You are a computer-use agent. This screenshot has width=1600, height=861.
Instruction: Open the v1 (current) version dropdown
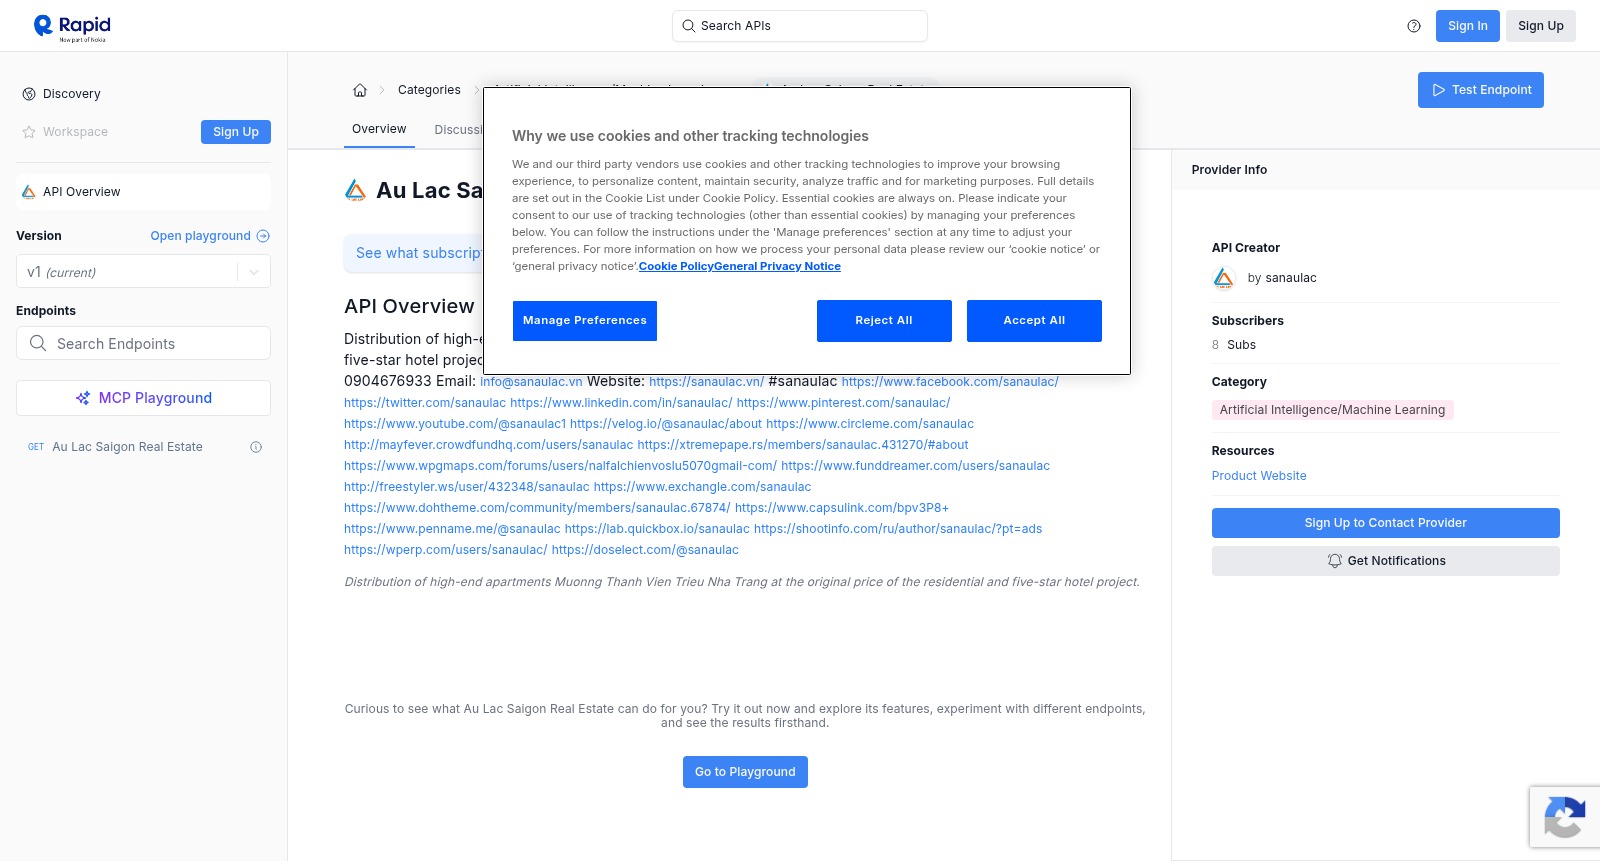143,272
